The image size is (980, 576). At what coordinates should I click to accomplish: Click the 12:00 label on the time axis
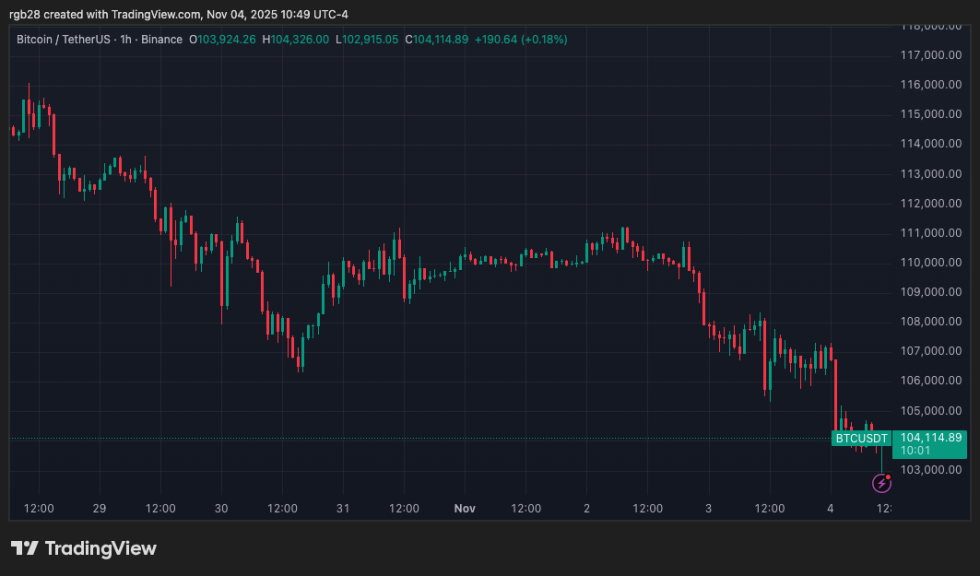point(40,508)
